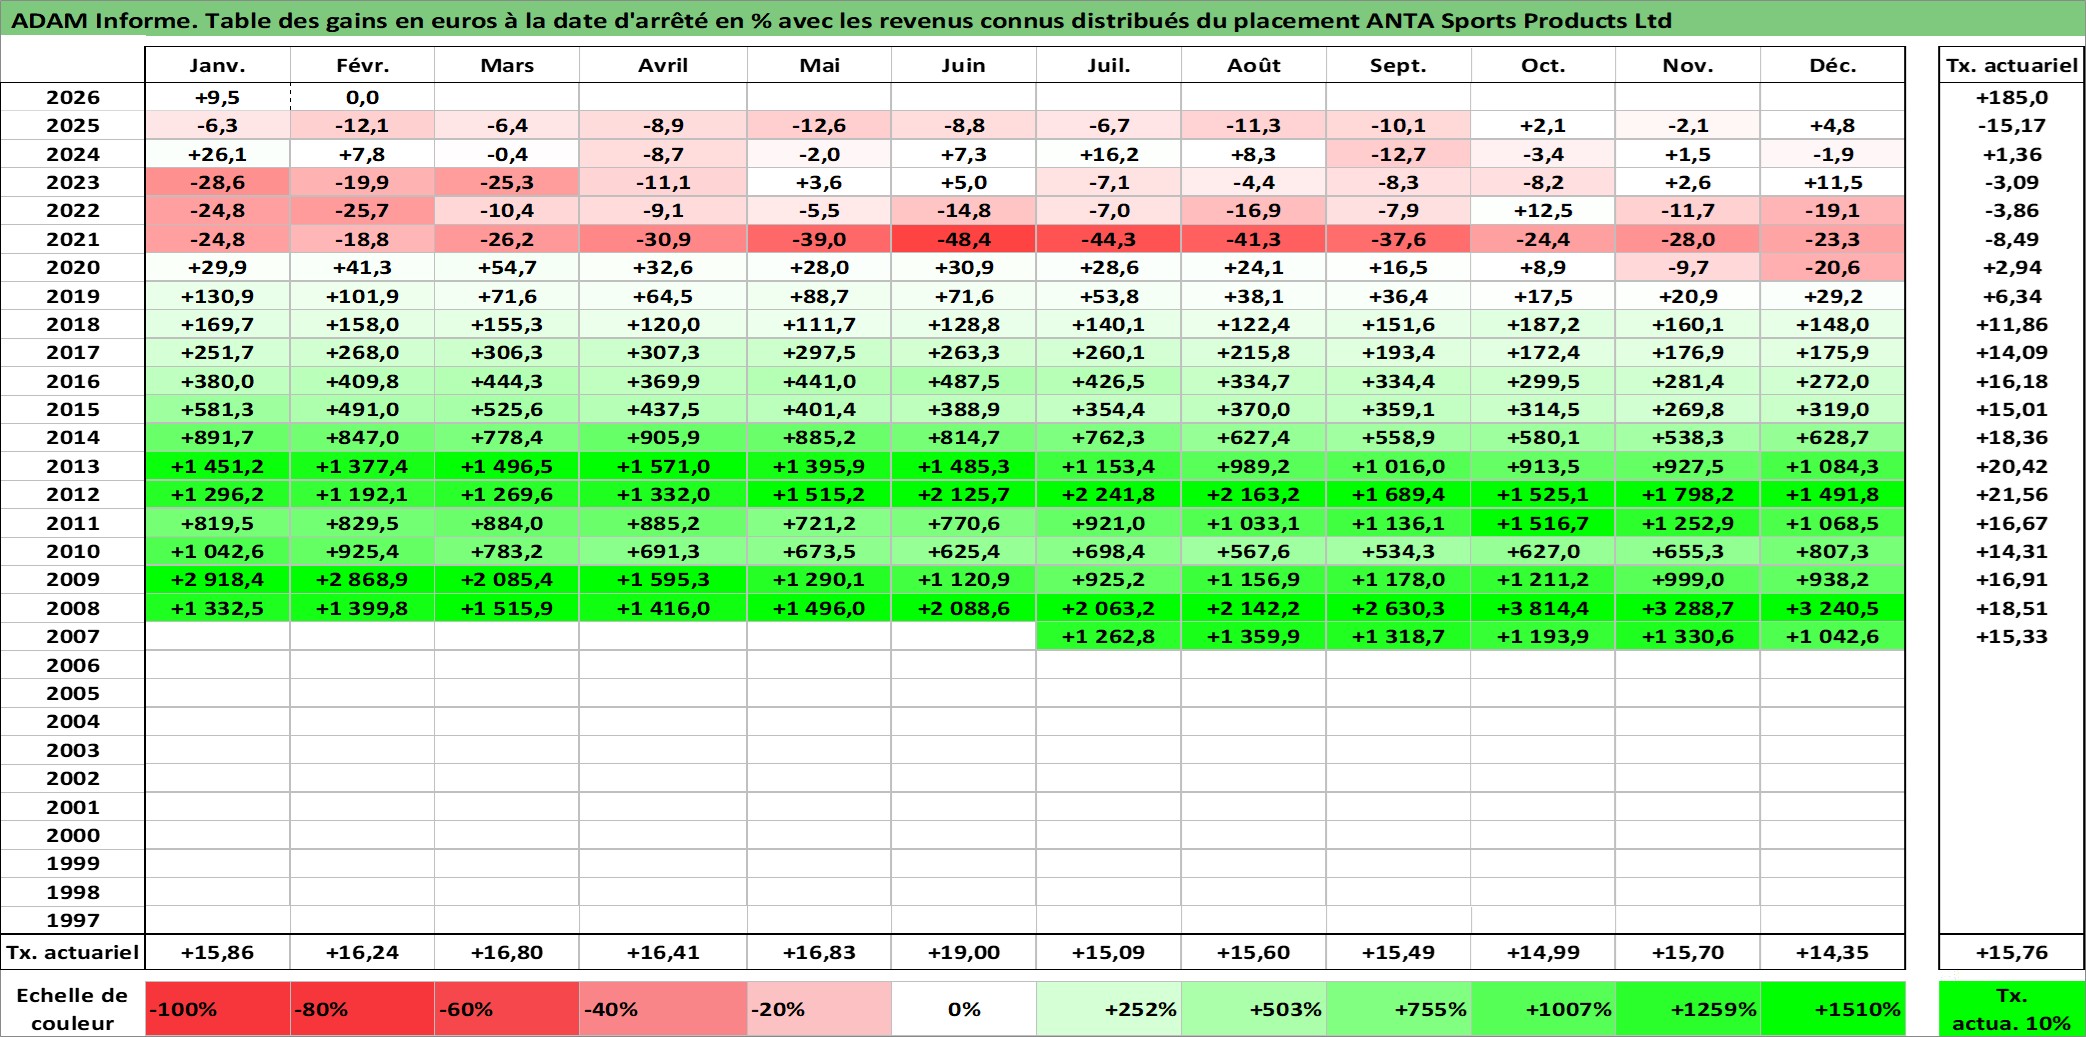Select the +54,7 cell in March 2020
This screenshot has width=2086, height=1037.
[x=507, y=267]
